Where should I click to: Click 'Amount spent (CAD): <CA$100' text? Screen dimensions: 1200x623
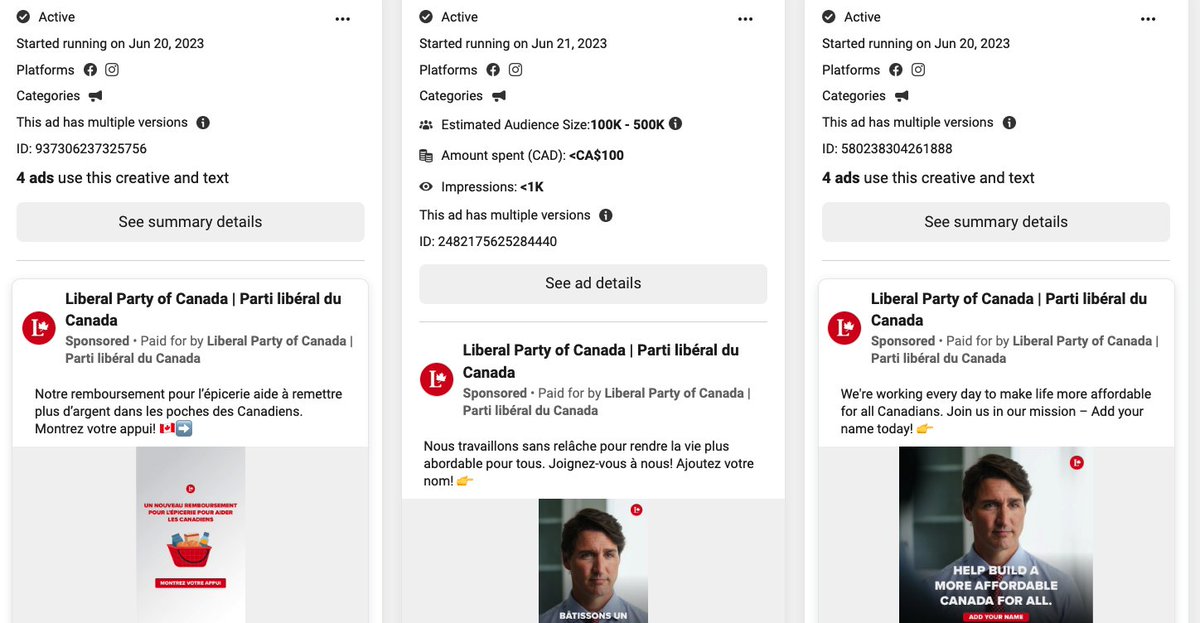pos(532,155)
